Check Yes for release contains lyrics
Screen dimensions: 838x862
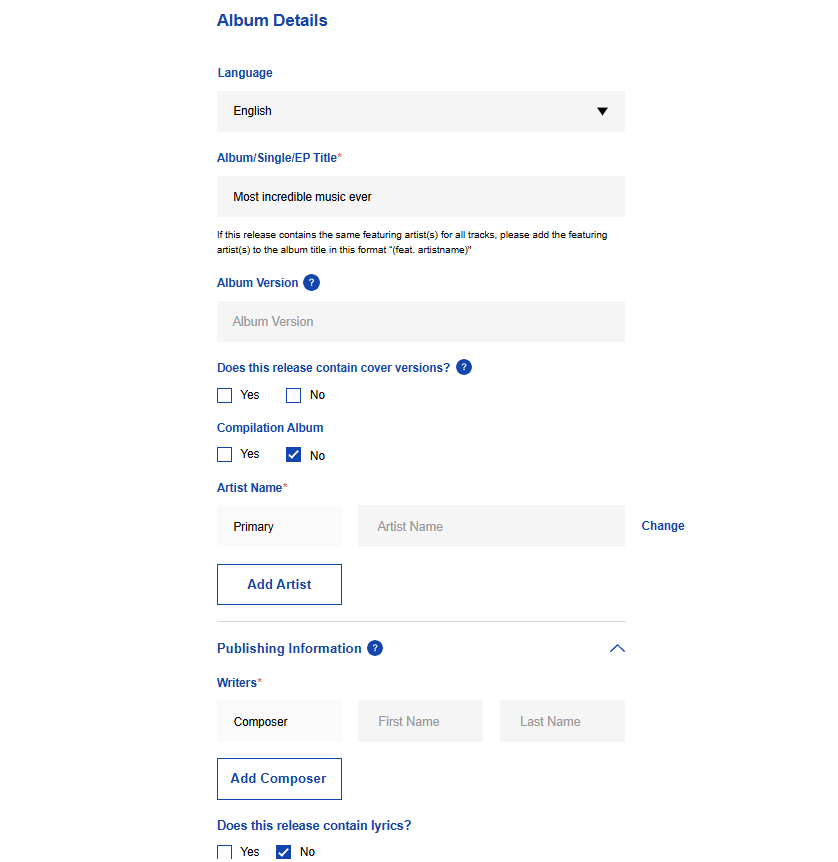tap(224, 852)
